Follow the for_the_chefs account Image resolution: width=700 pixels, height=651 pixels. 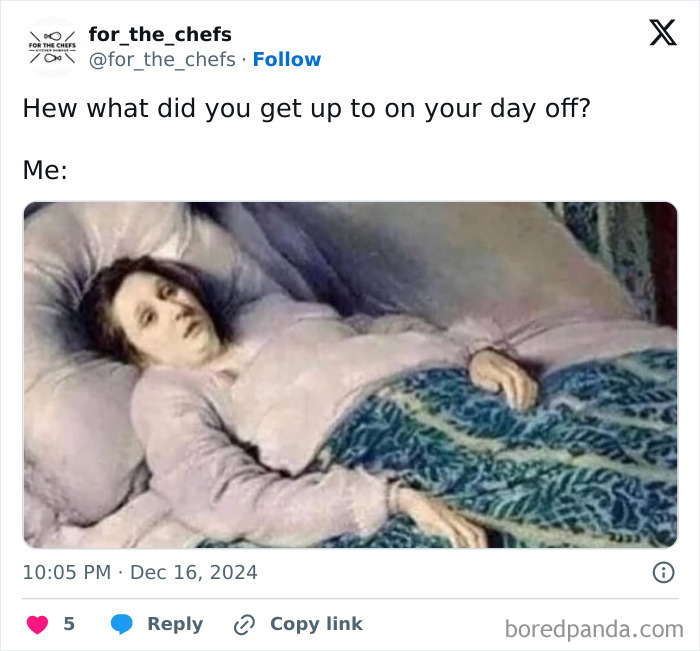[287, 59]
